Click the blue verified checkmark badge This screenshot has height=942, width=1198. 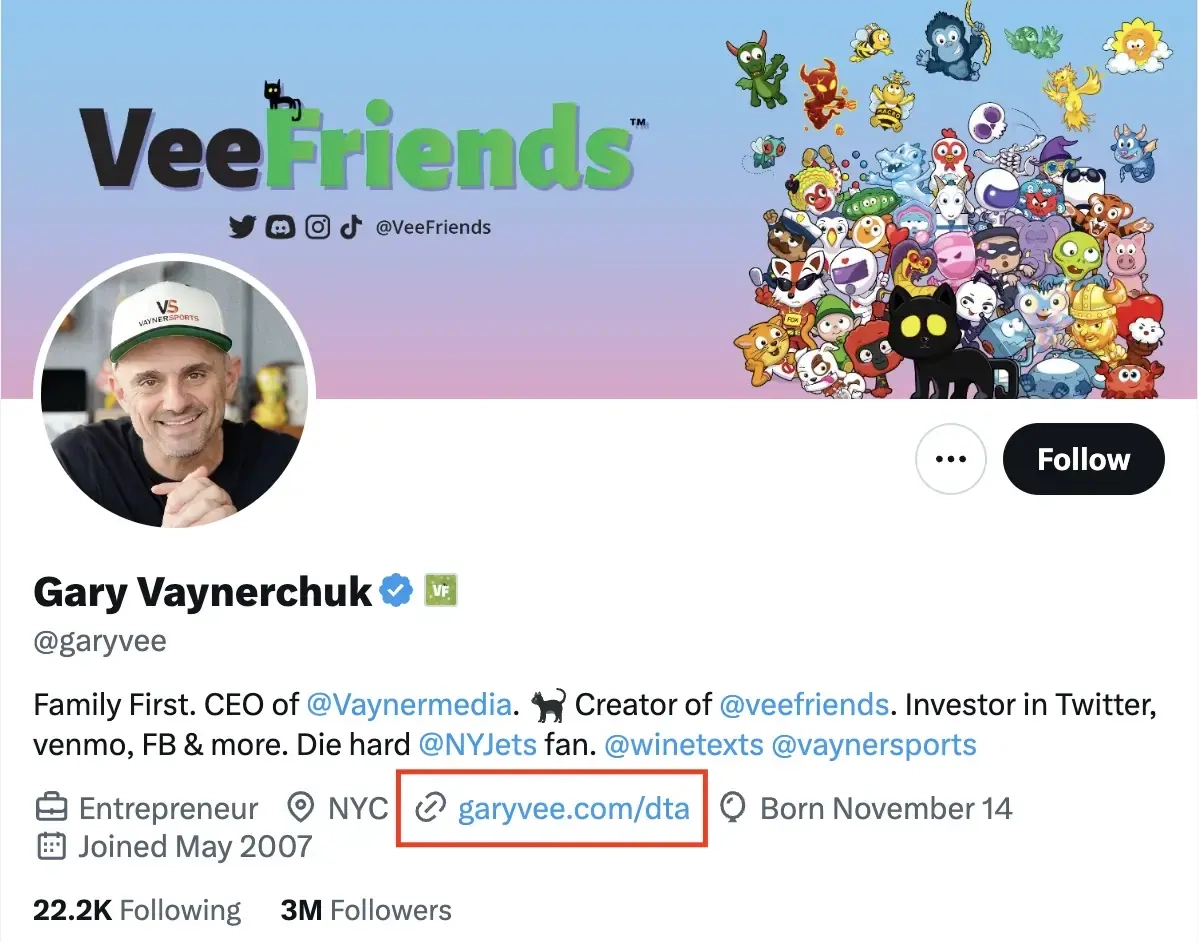tap(397, 592)
